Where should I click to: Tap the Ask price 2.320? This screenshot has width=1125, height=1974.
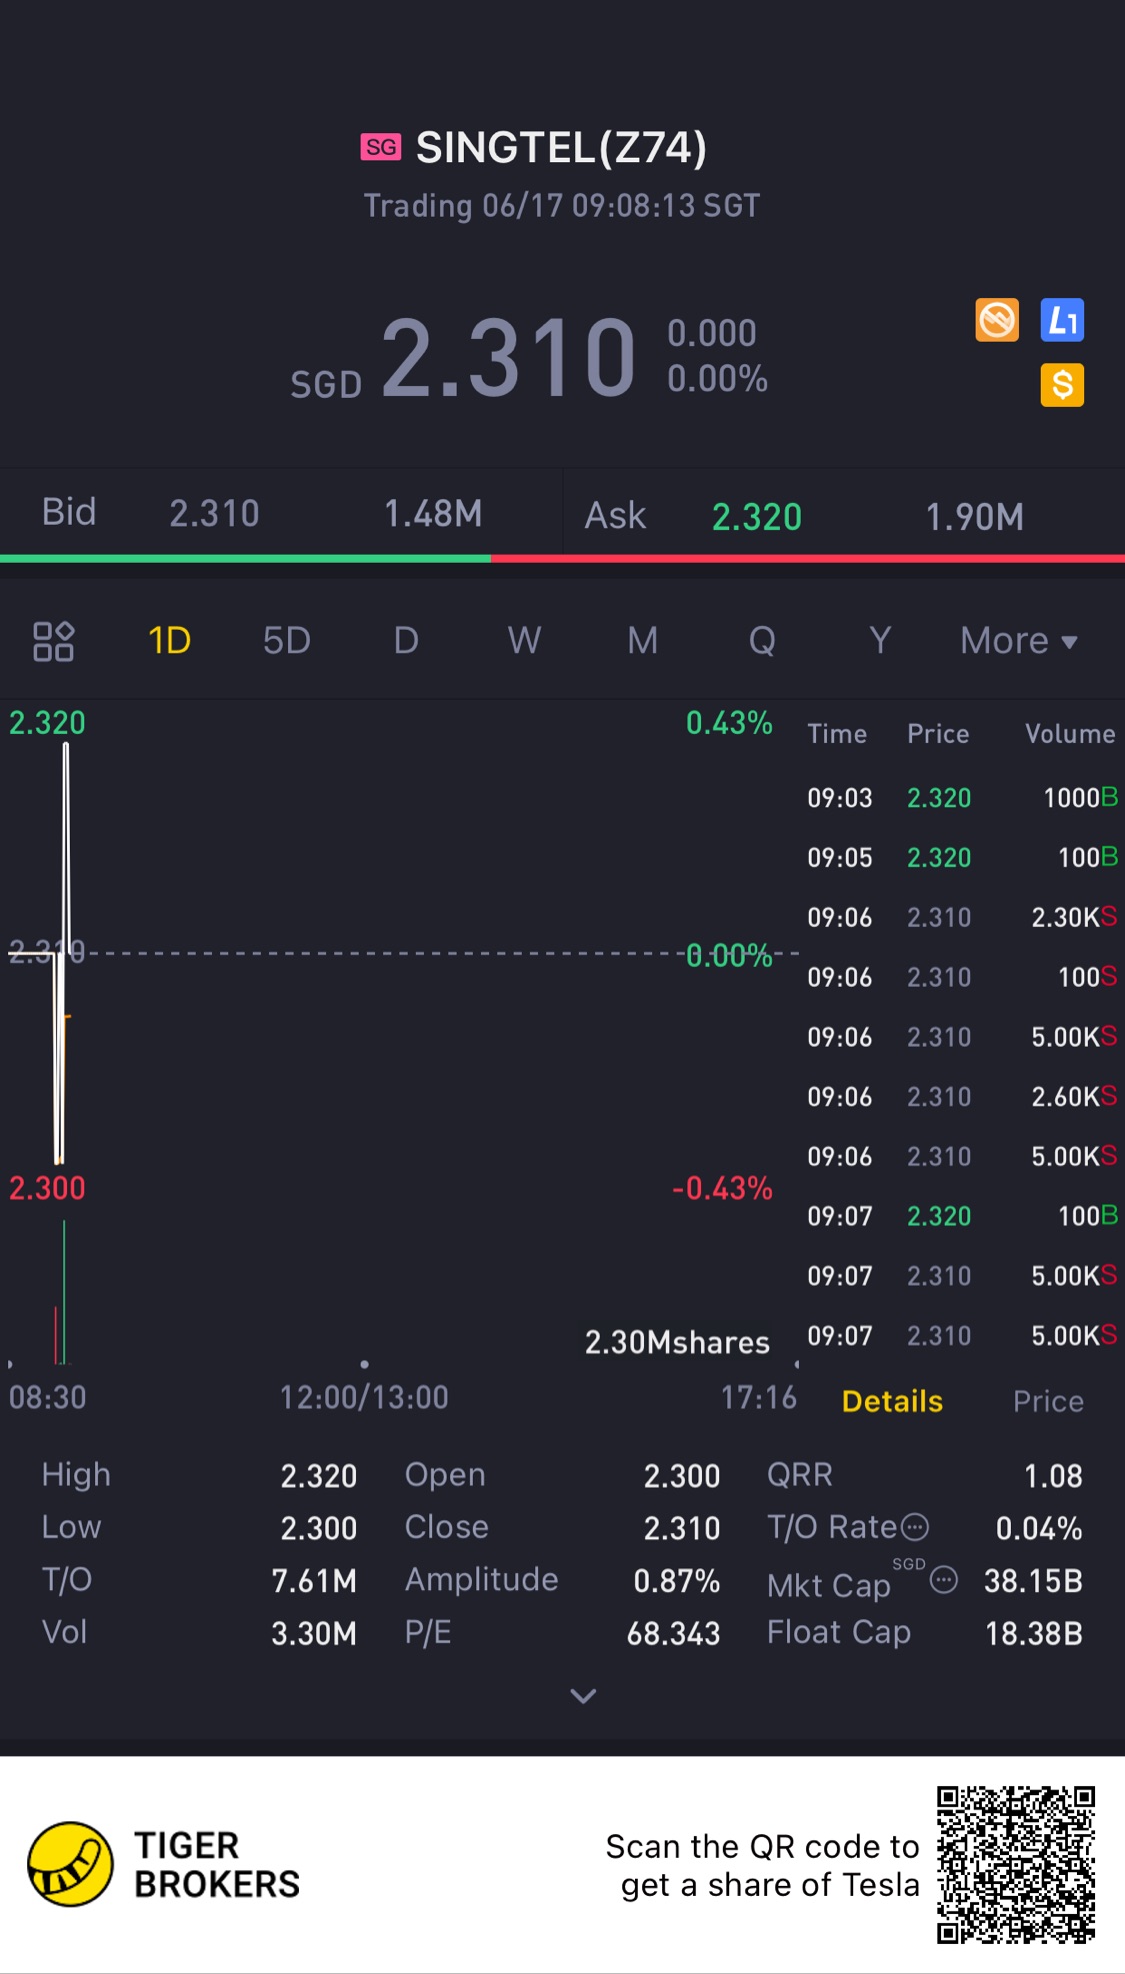756,517
